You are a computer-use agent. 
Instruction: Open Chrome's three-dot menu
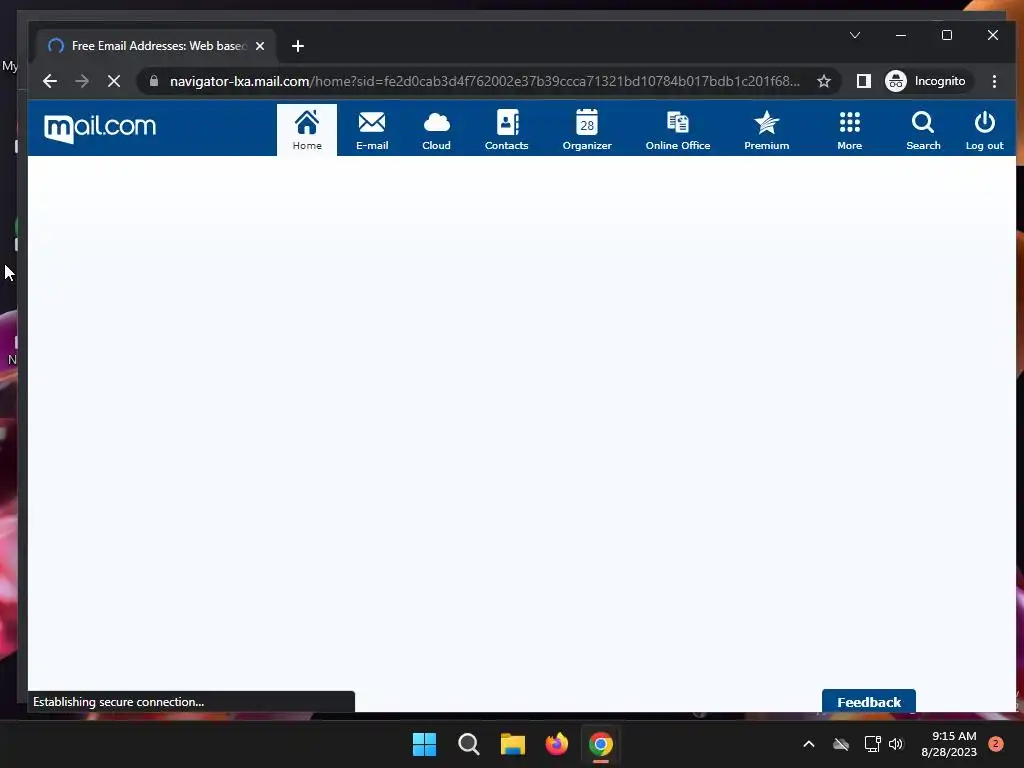point(994,81)
